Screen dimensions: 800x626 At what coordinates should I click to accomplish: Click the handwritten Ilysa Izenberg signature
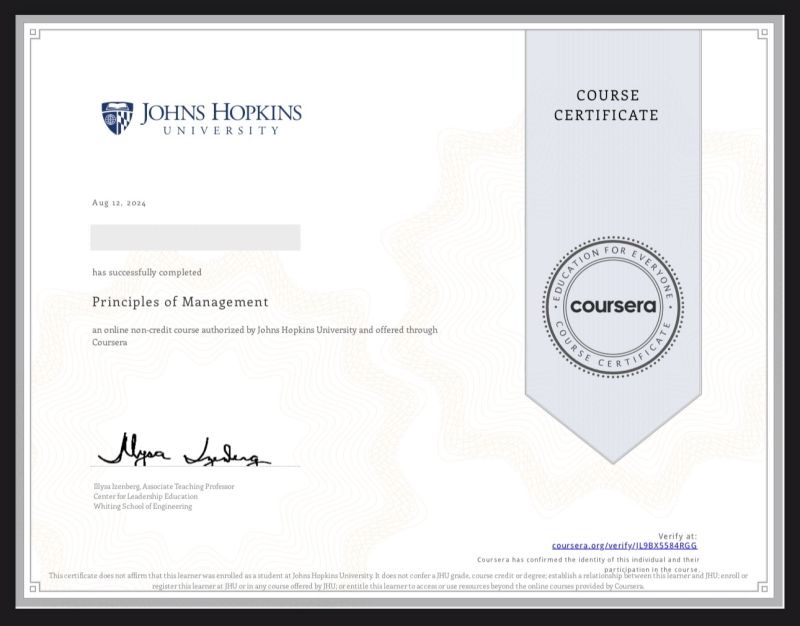[x=184, y=450]
